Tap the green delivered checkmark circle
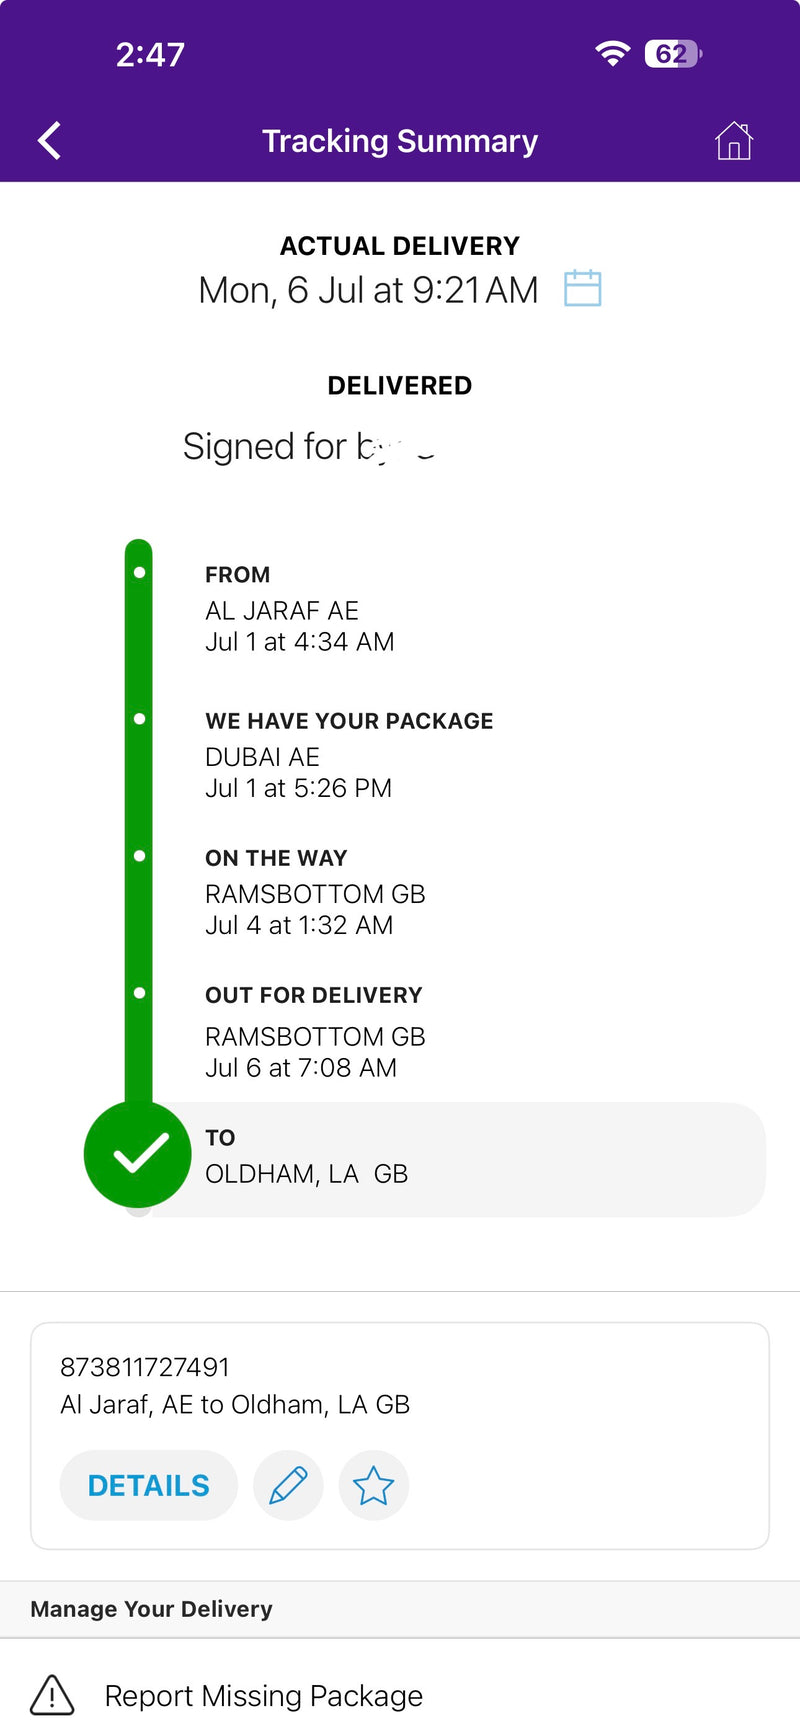800x1734 pixels. (x=138, y=1154)
